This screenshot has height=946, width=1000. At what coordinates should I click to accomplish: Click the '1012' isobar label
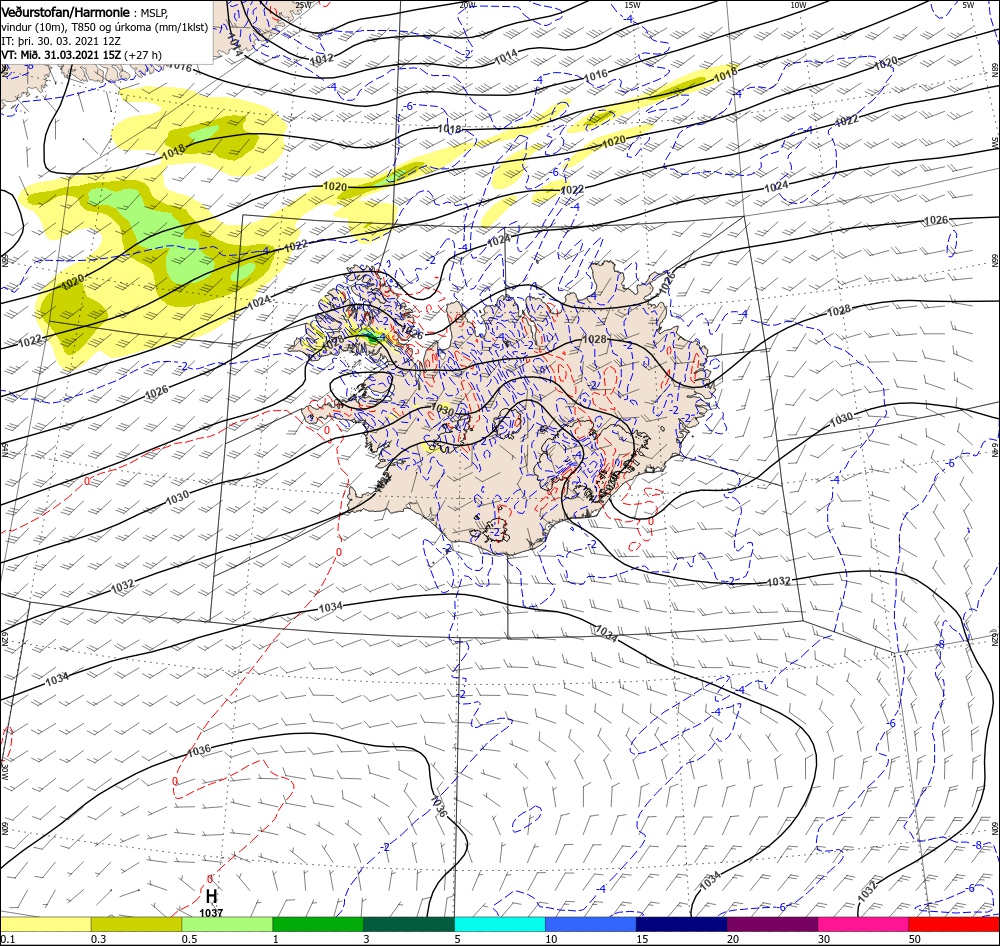pyautogui.click(x=321, y=59)
